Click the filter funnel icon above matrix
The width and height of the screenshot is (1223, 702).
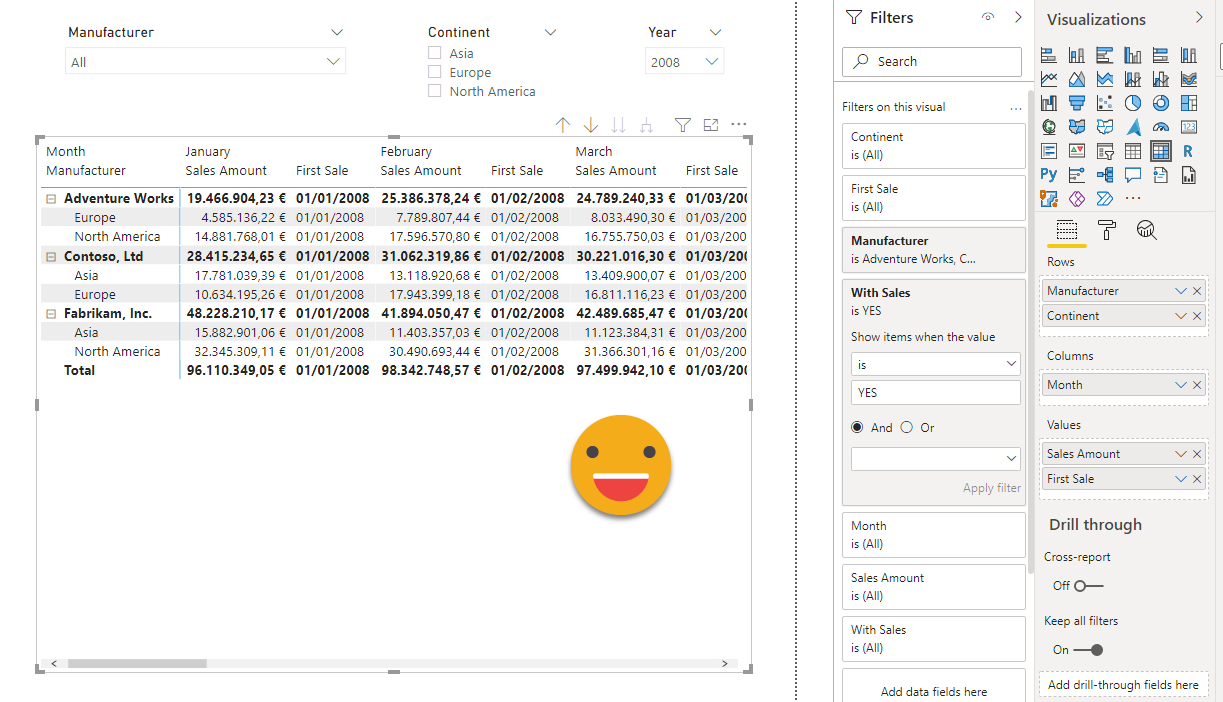(683, 125)
